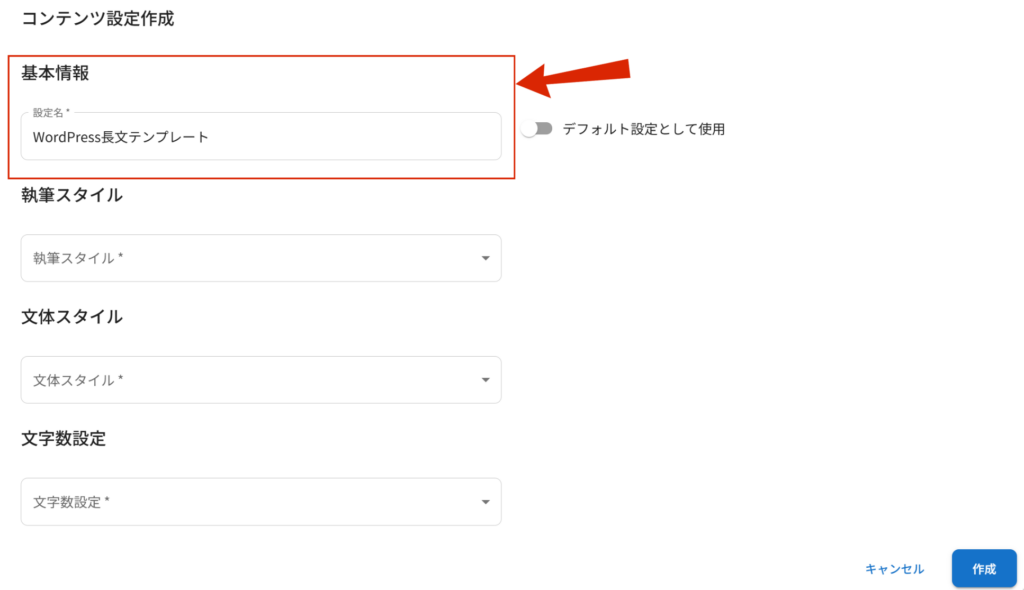Image resolution: width=1024 pixels, height=590 pixels.
Task: Open the 文字数設定 combo box
Action: click(261, 502)
